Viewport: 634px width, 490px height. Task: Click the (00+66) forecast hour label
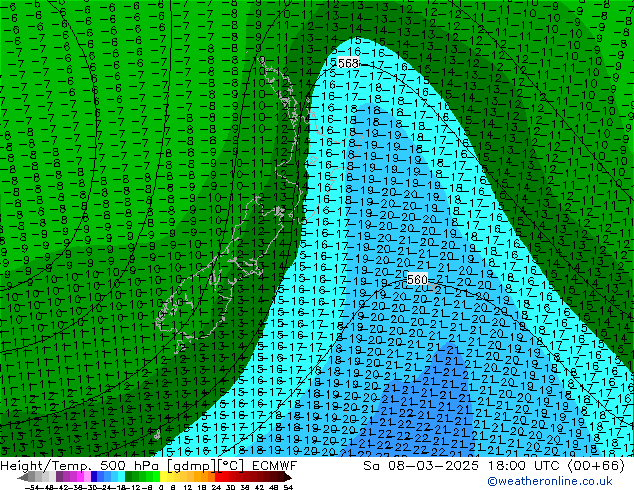[596, 466]
